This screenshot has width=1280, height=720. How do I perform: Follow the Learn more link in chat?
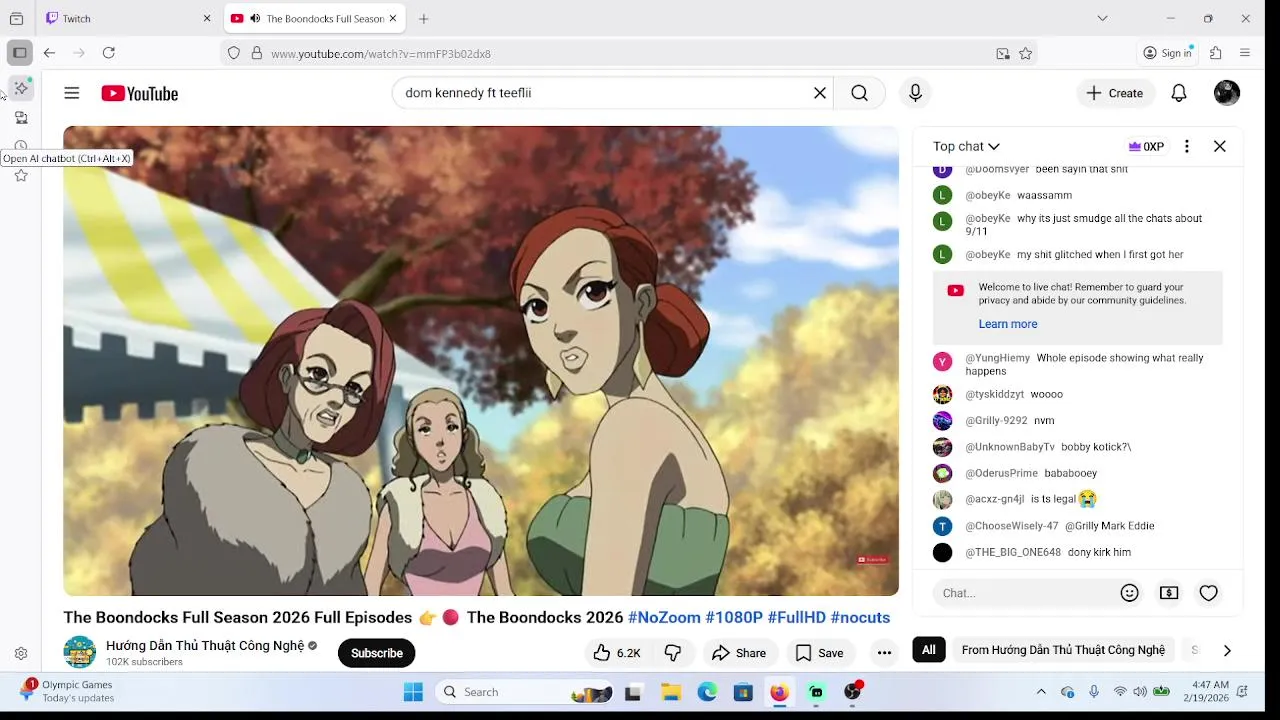pos(1007,324)
